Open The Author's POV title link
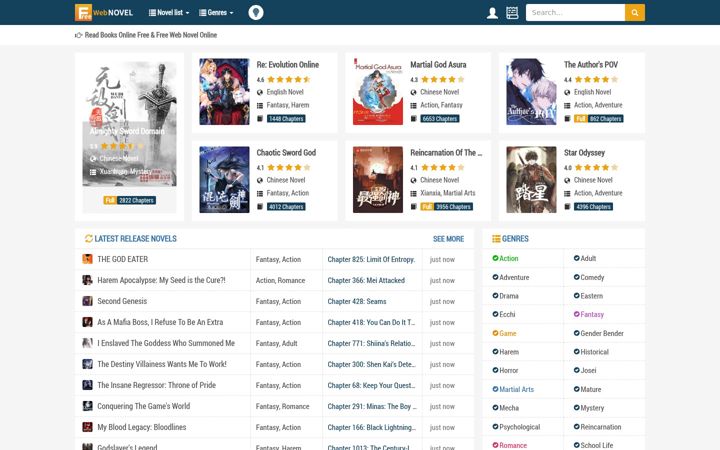 pyautogui.click(x=591, y=65)
